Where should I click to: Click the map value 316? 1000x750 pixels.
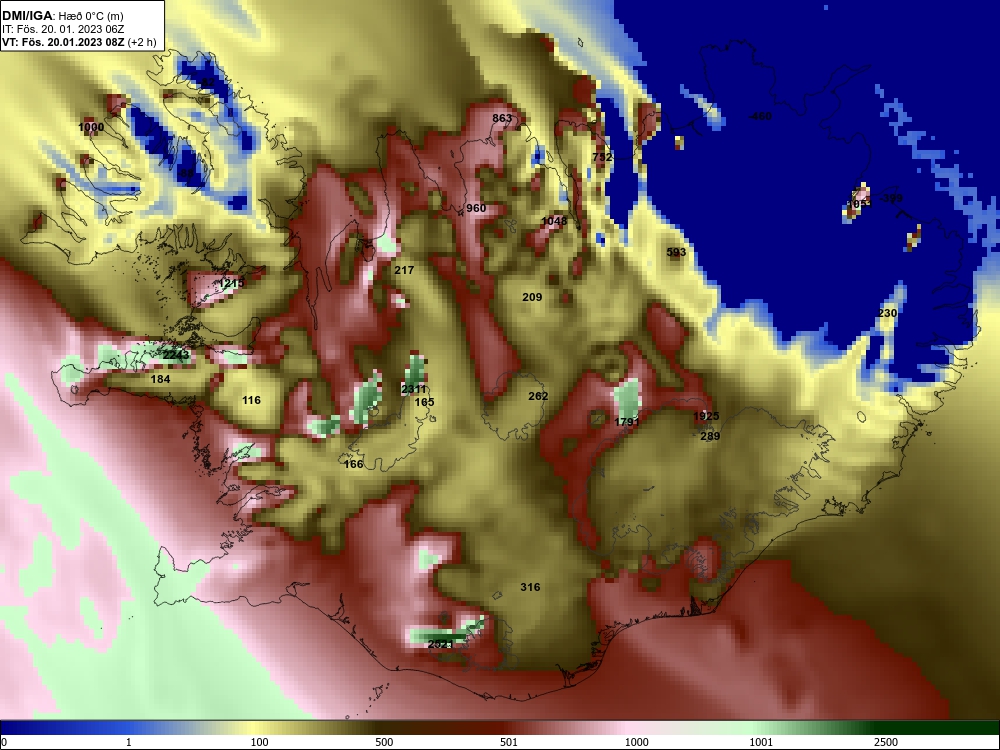(530, 587)
